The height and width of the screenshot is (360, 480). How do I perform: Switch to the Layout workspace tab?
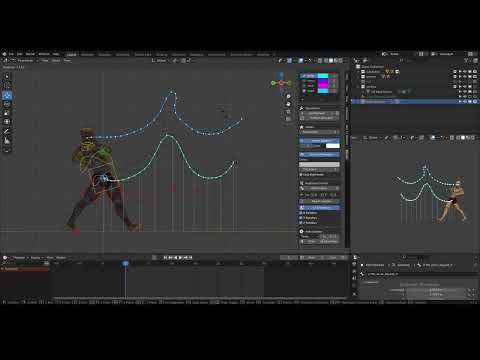pyautogui.click(x=72, y=54)
